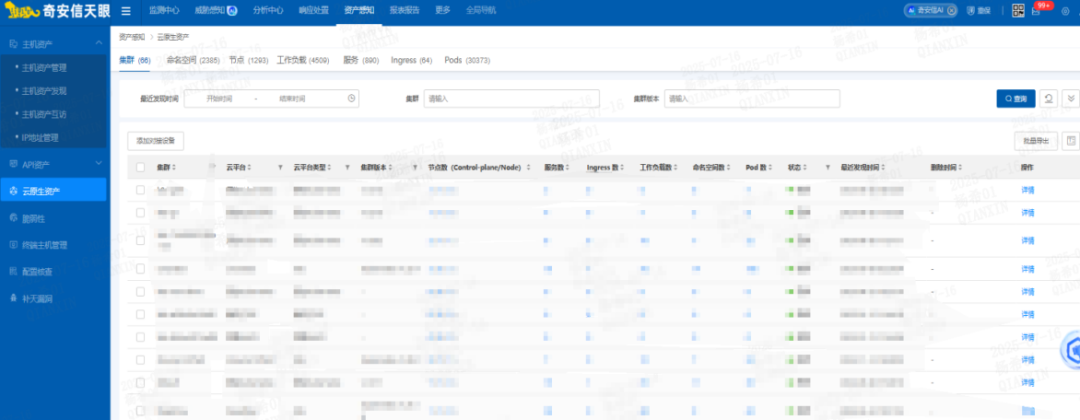Expand the API资产 sidebar group

[x=98, y=163]
